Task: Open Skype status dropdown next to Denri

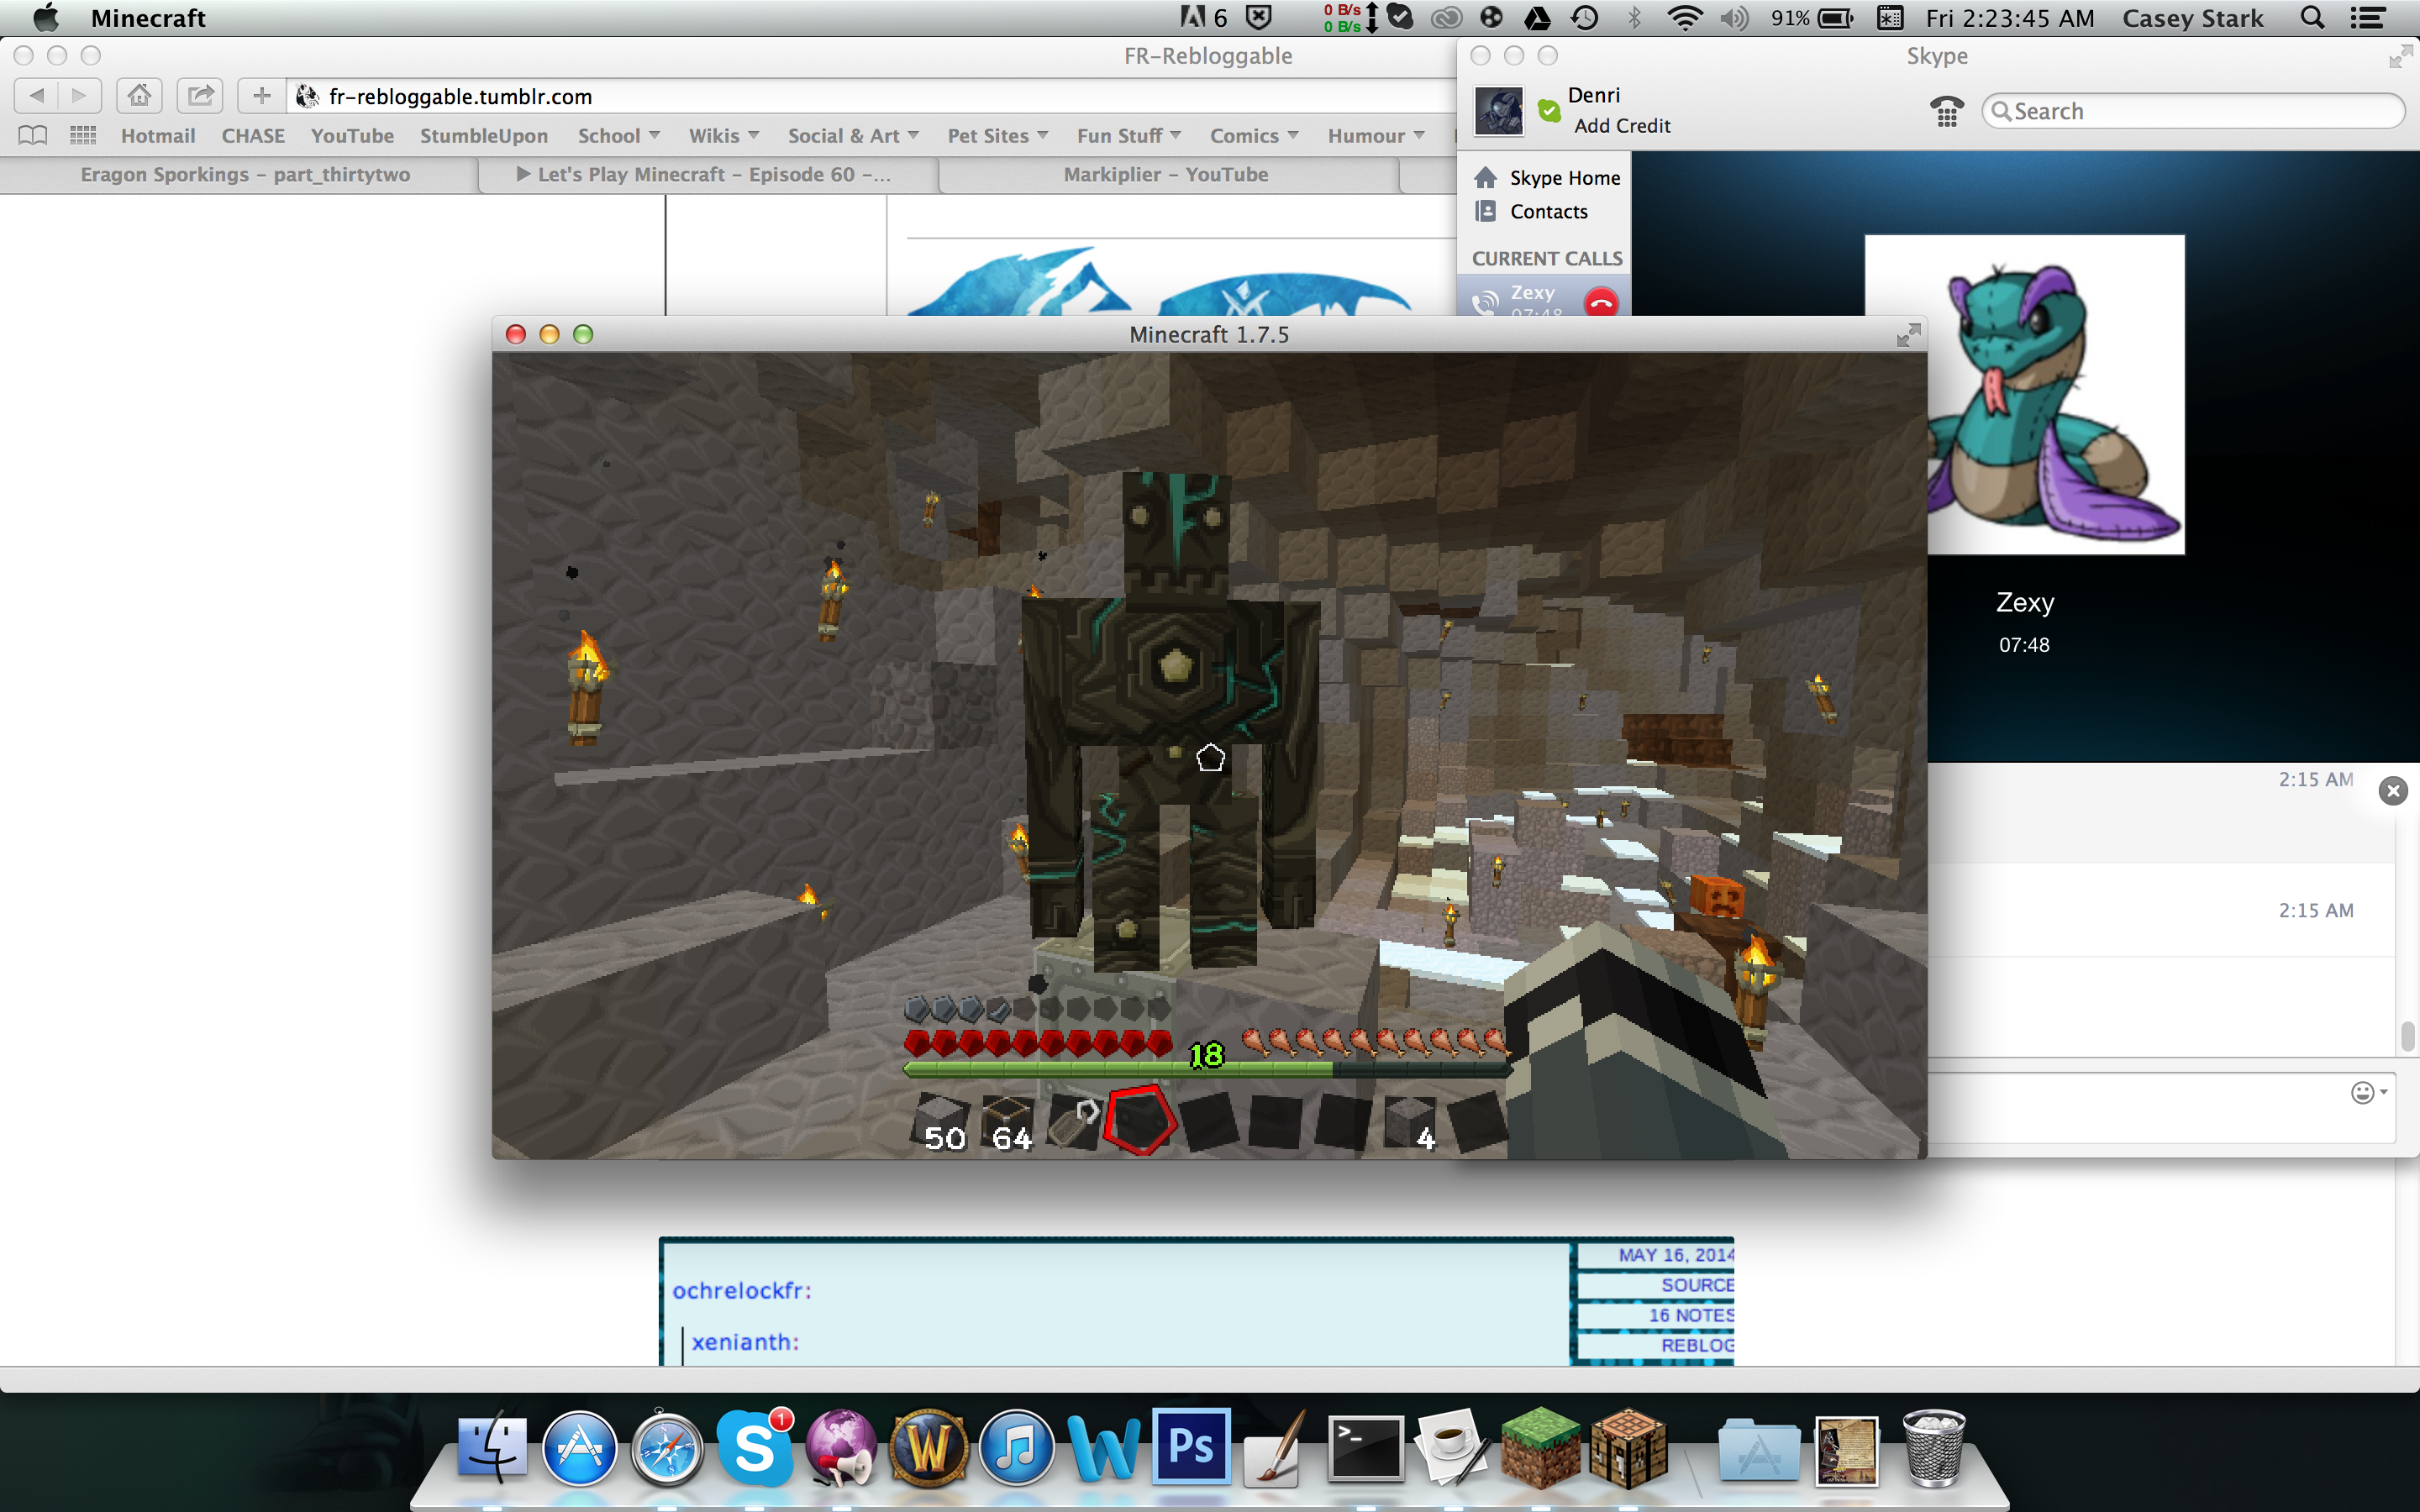Action: click(1549, 110)
